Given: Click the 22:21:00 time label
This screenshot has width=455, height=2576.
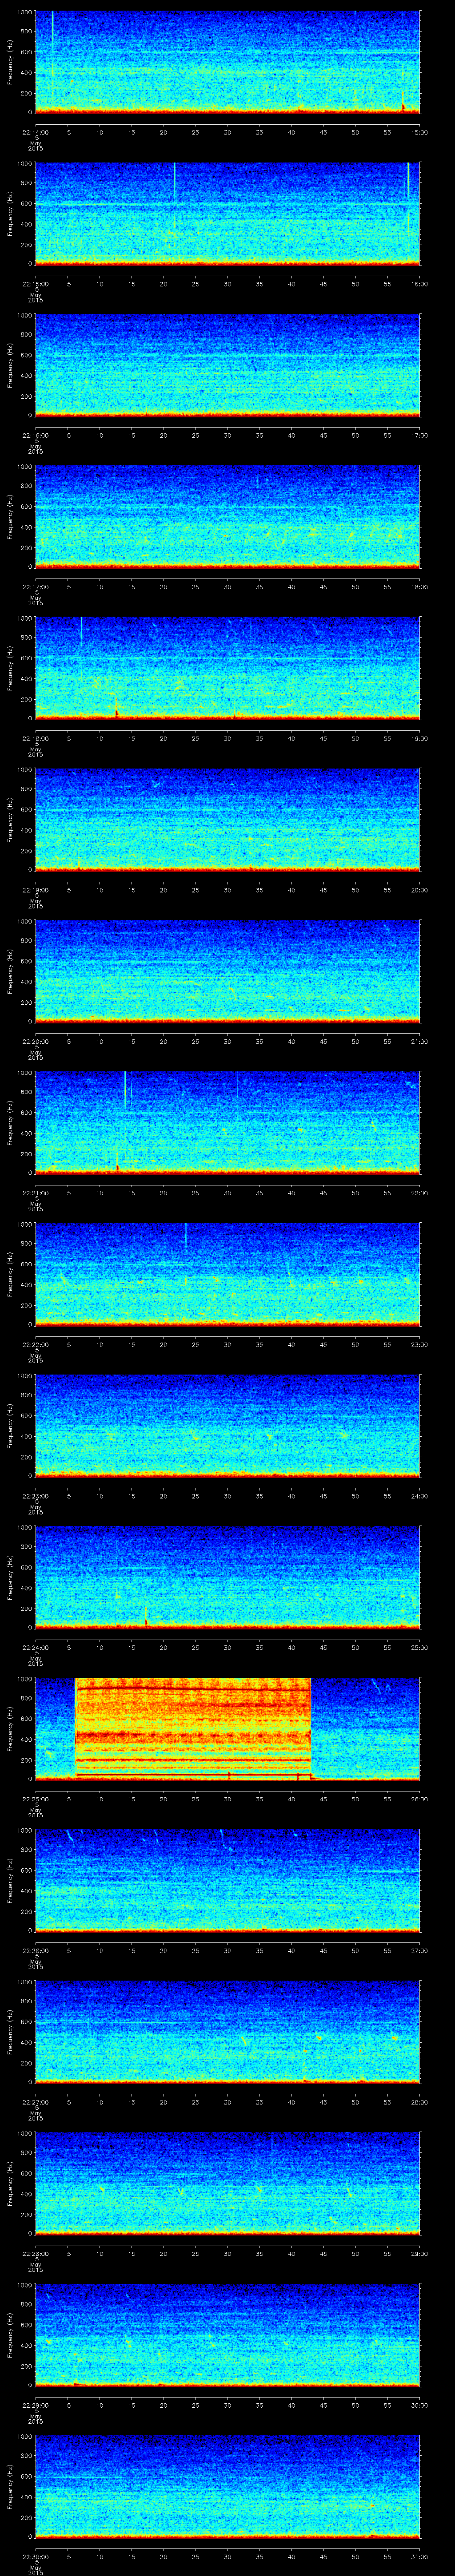Looking at the screenshot, I should 35,1193.
